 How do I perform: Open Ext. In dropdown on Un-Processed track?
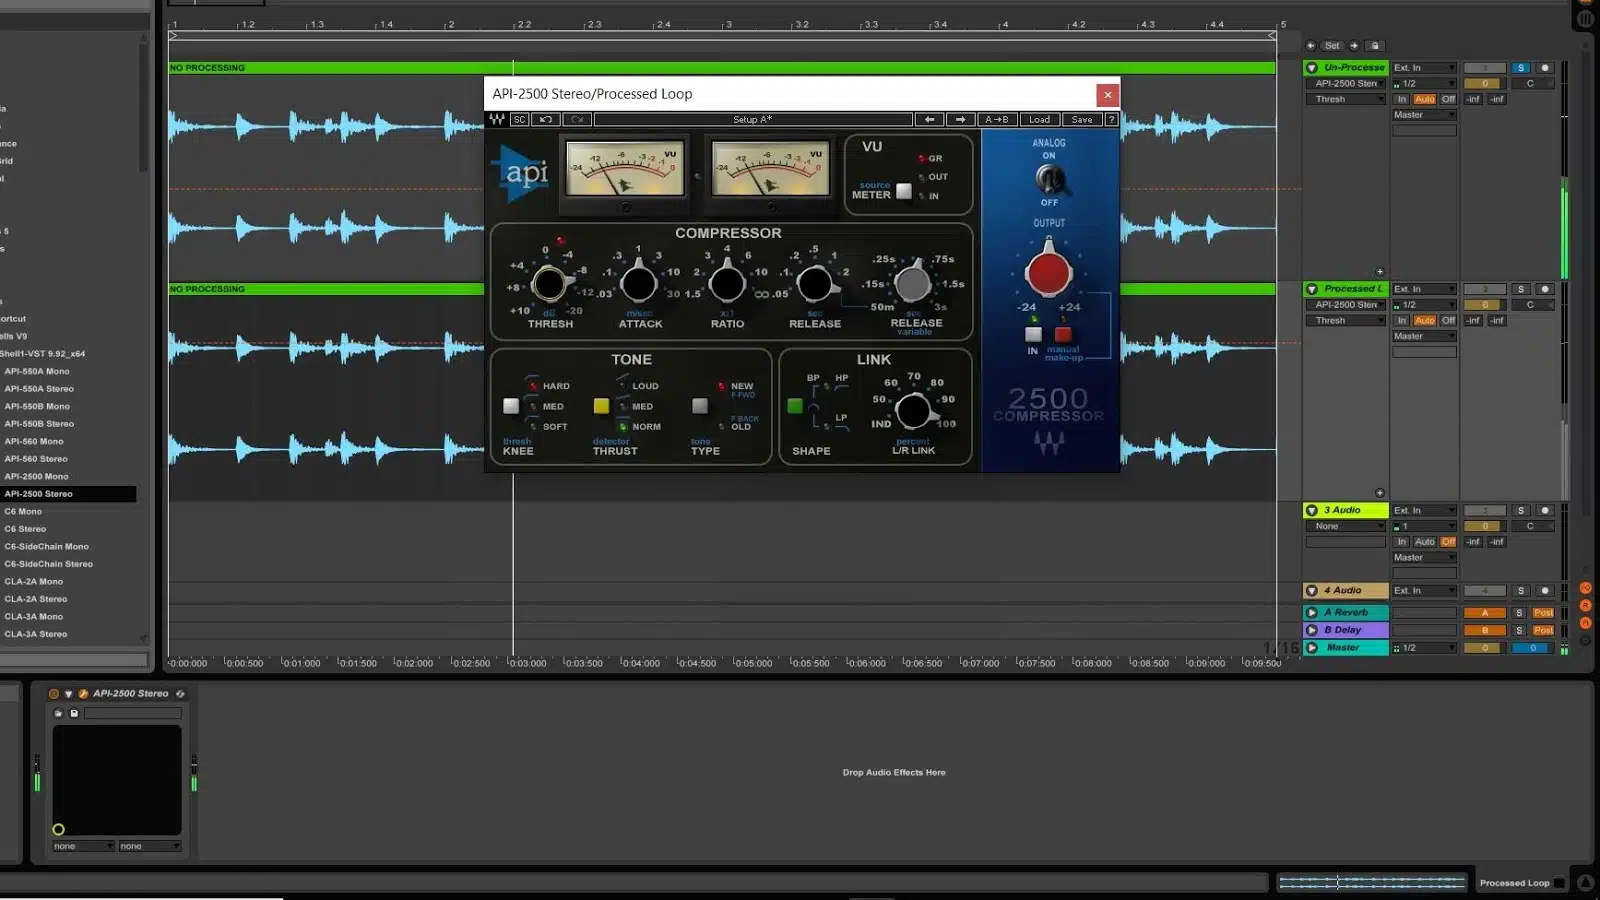coord(1424,68)
